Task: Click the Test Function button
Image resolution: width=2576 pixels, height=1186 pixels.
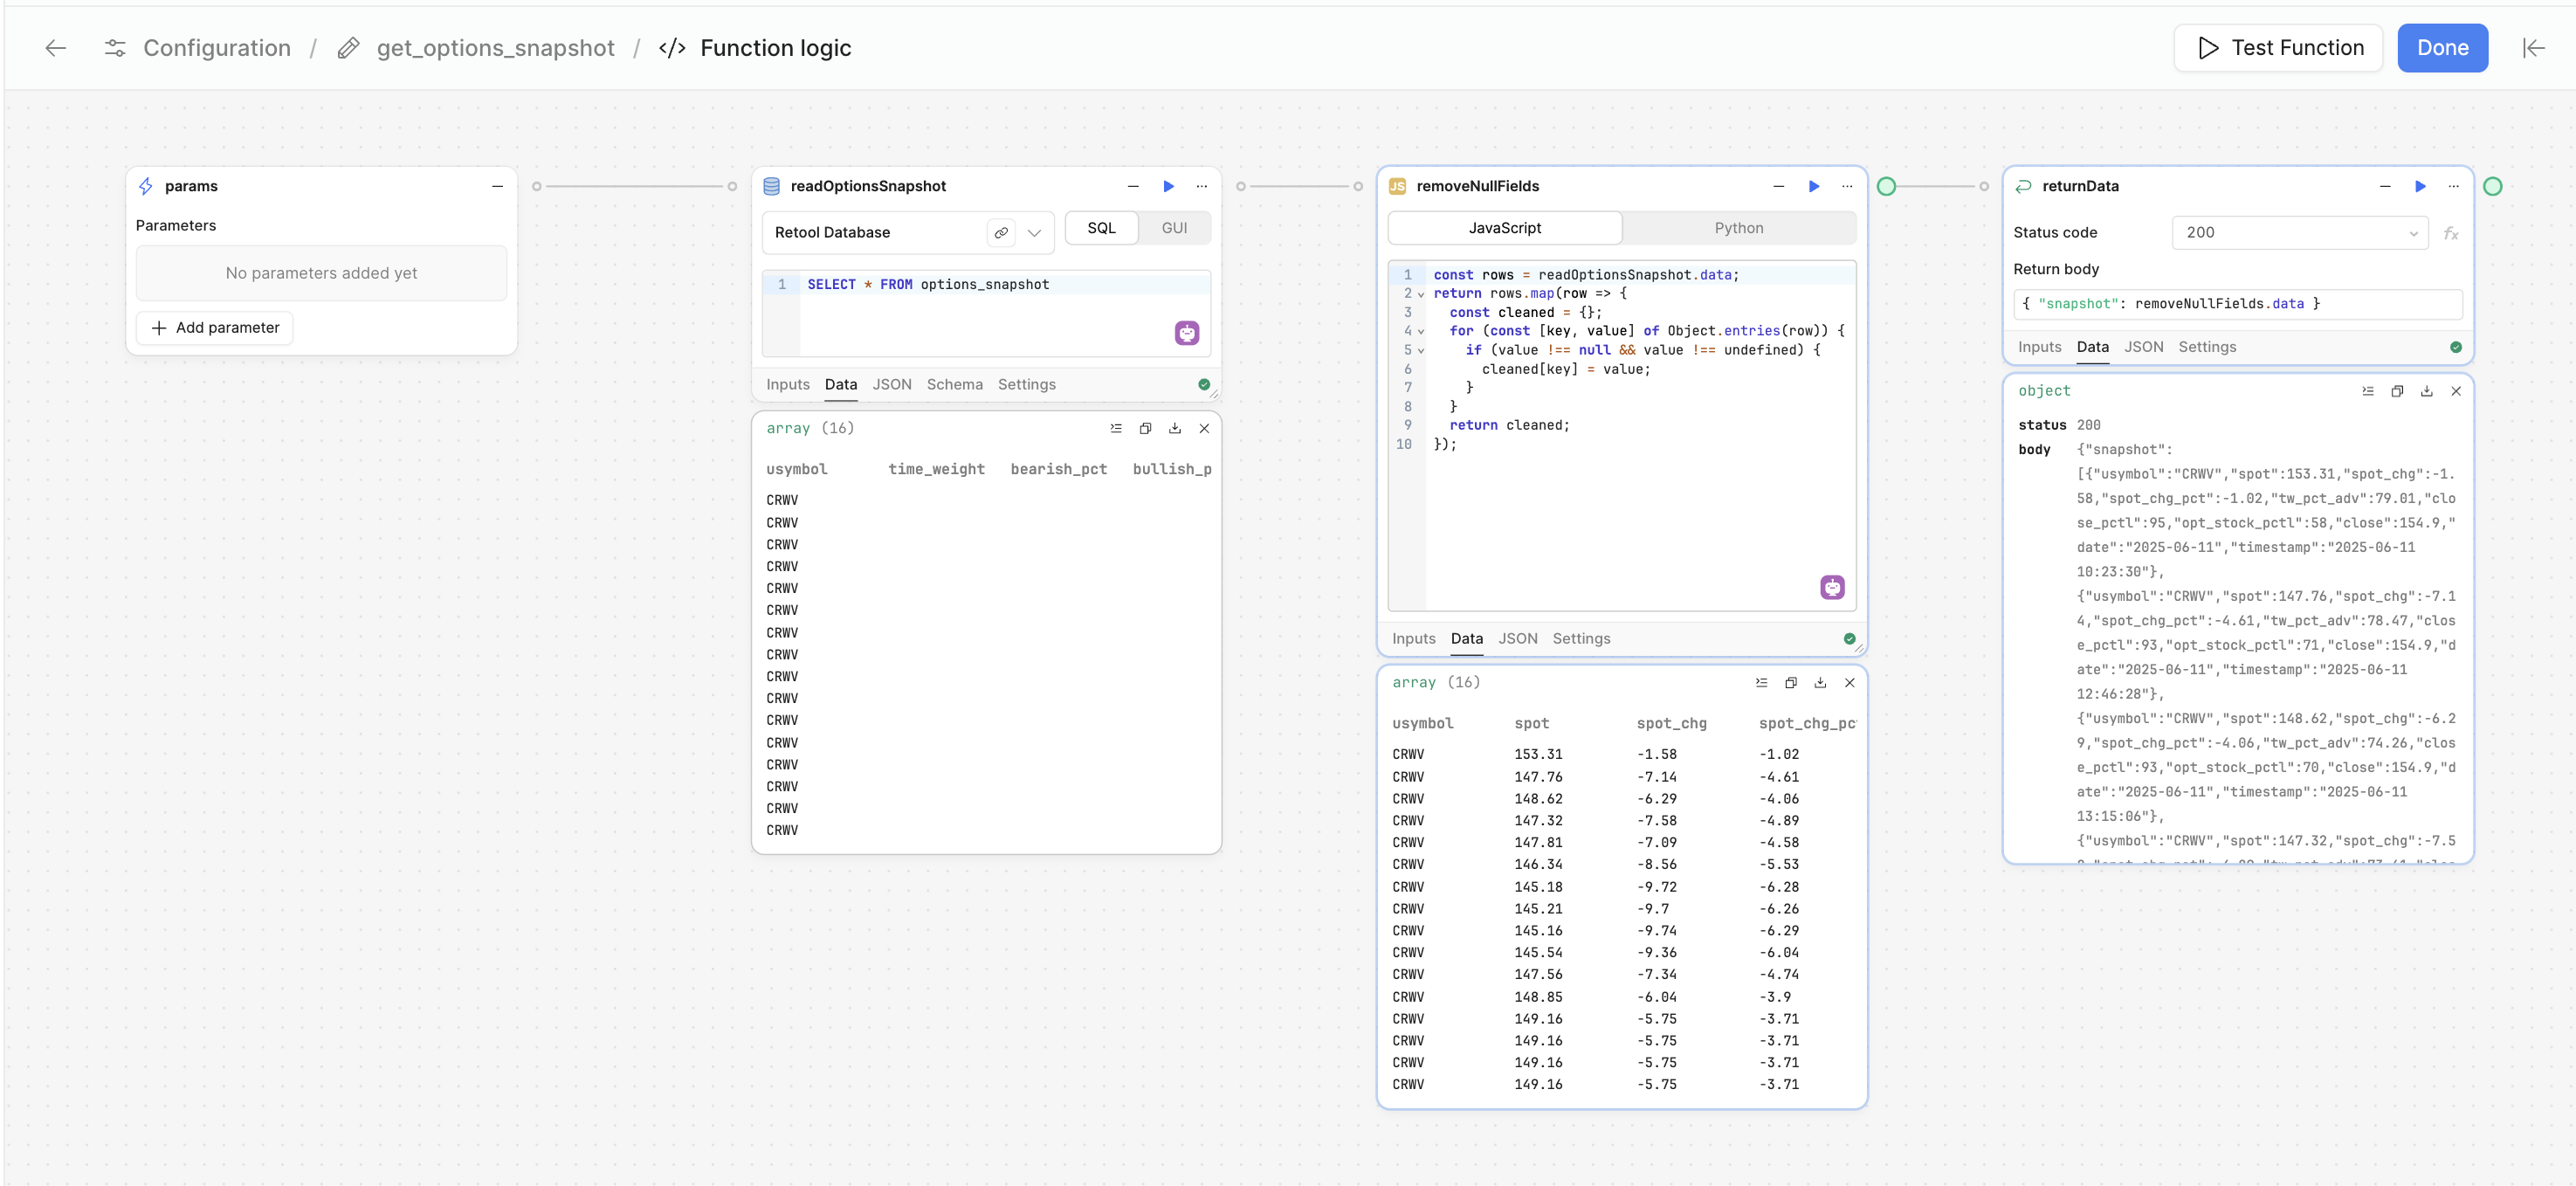Action: point(2278,48)
